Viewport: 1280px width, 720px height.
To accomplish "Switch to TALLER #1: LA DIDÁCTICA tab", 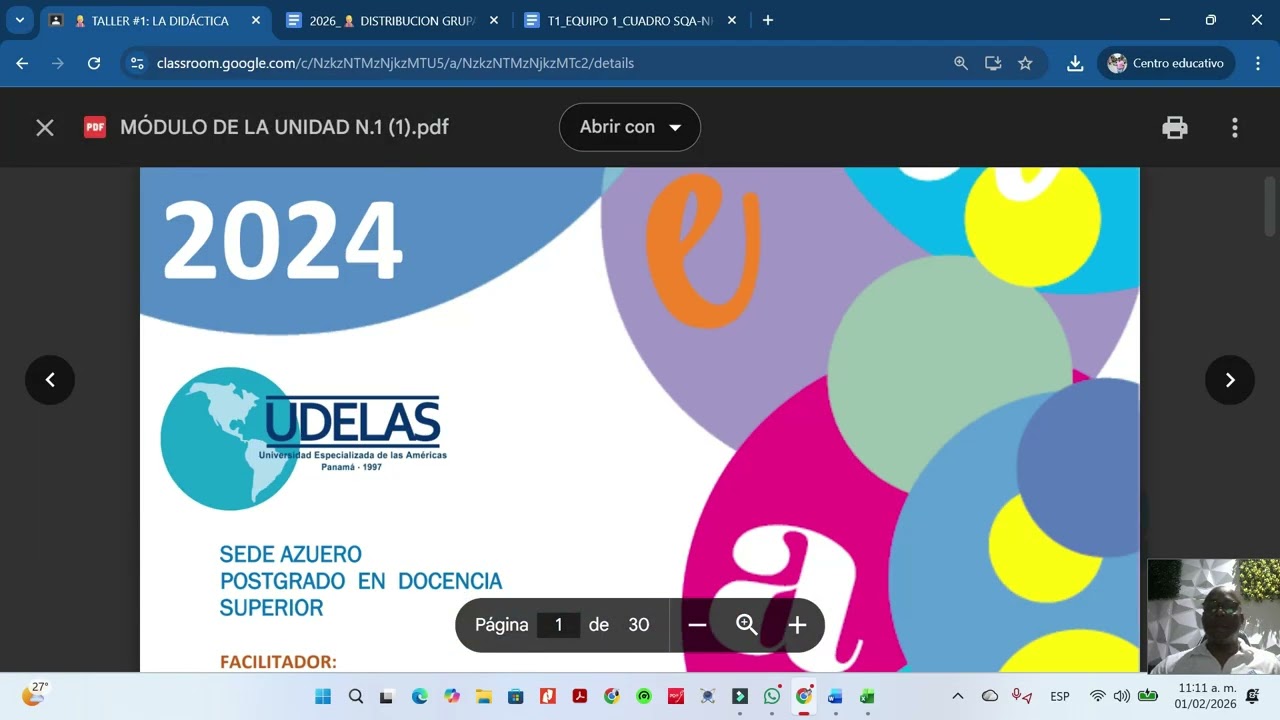I will (x=155, y=20).
